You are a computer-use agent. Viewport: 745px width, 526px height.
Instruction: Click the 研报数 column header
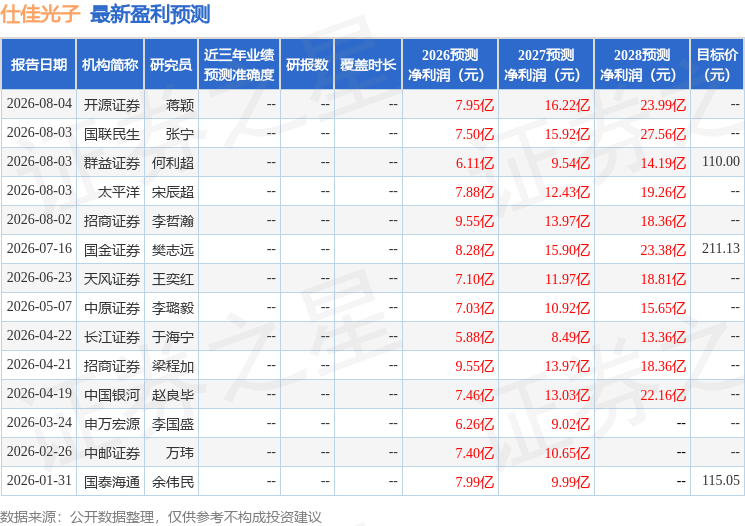click(x=307, y=65)
